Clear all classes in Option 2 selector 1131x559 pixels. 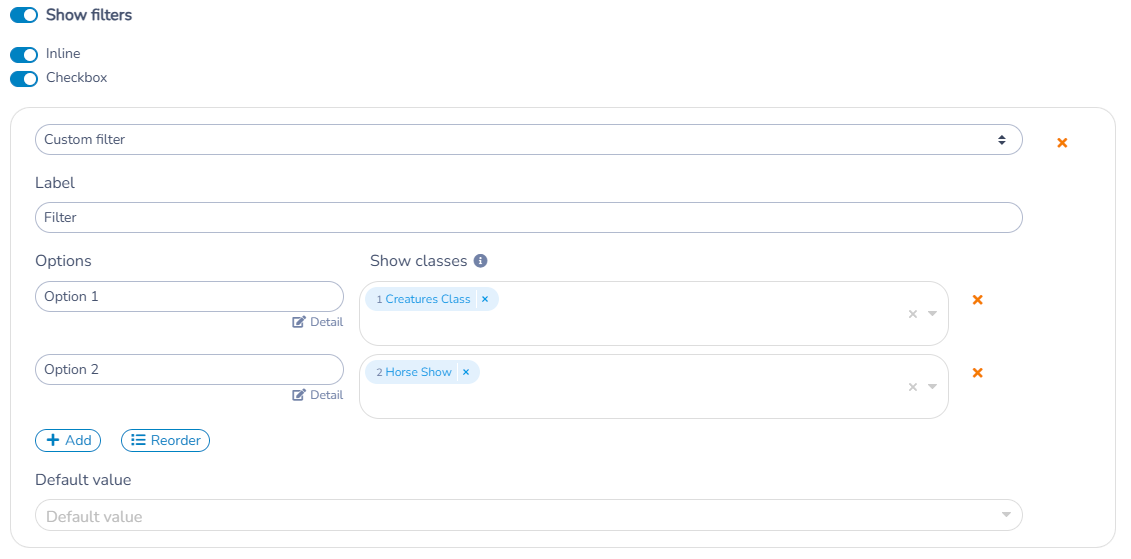coord(912,387)
